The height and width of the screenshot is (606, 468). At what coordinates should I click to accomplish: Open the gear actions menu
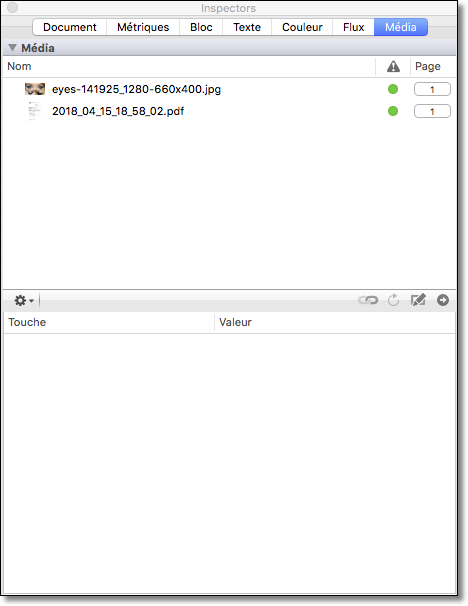coord(24,300)
